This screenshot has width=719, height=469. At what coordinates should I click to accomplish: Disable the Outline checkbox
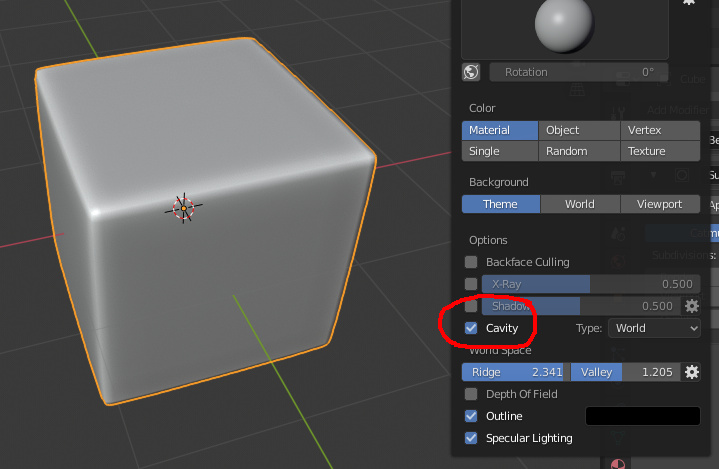tap(471, 416)
